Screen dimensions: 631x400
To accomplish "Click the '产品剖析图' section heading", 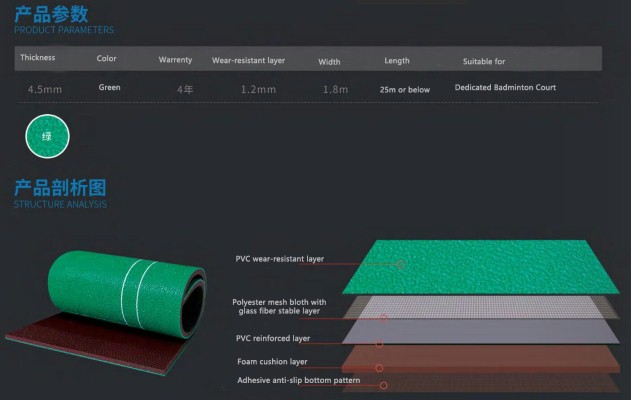I will [60, 188].
